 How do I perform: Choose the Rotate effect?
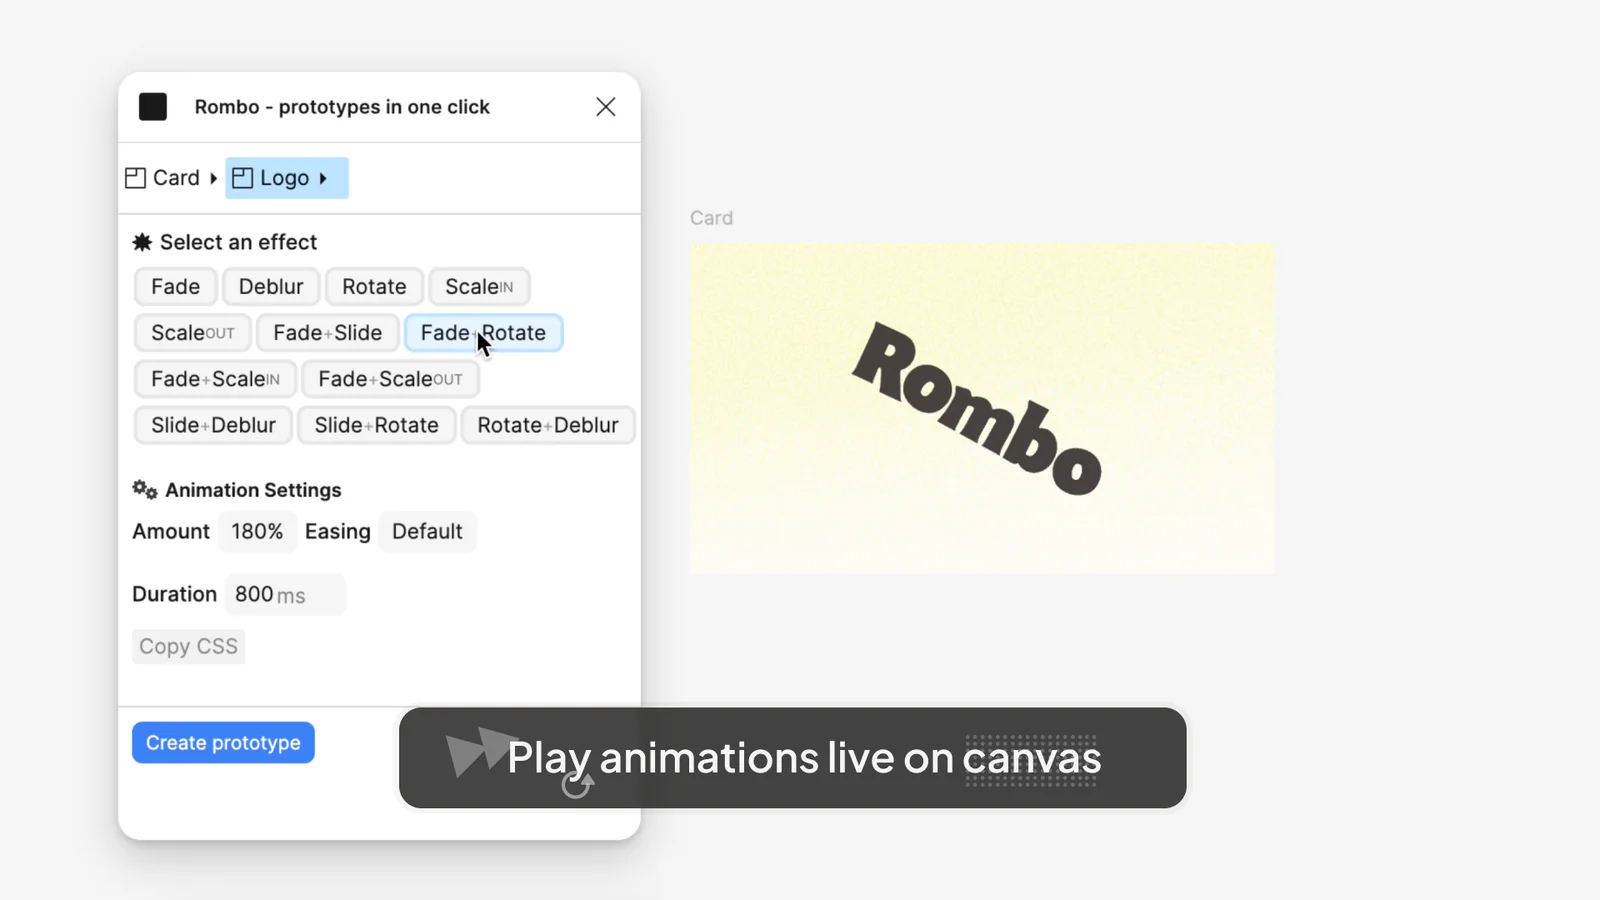(374, 287)
